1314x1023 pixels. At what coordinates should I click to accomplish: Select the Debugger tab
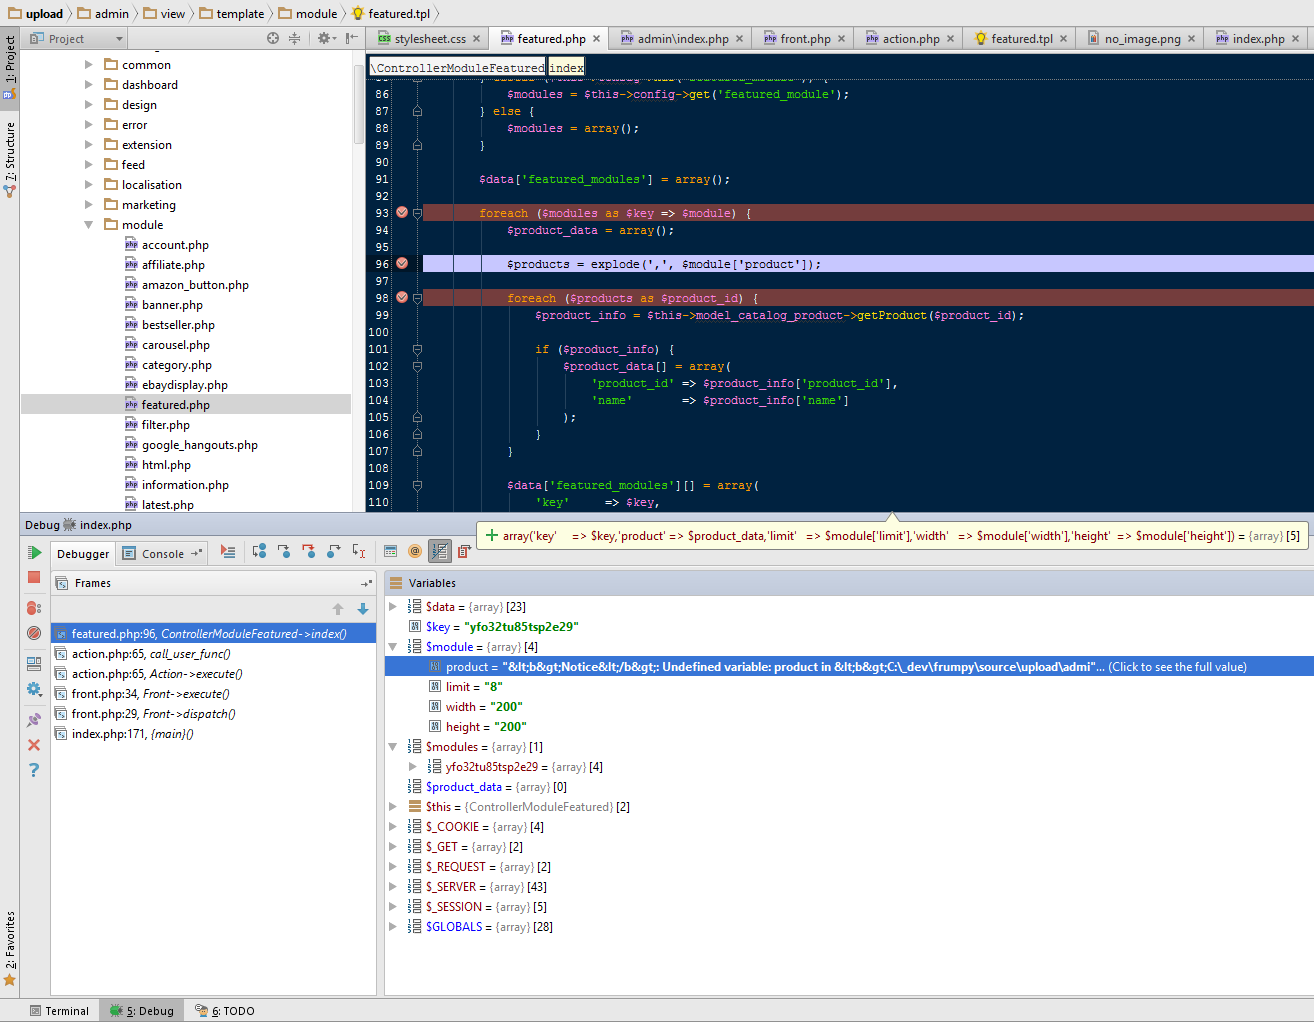pyautogui.click(x=83, y=554)
